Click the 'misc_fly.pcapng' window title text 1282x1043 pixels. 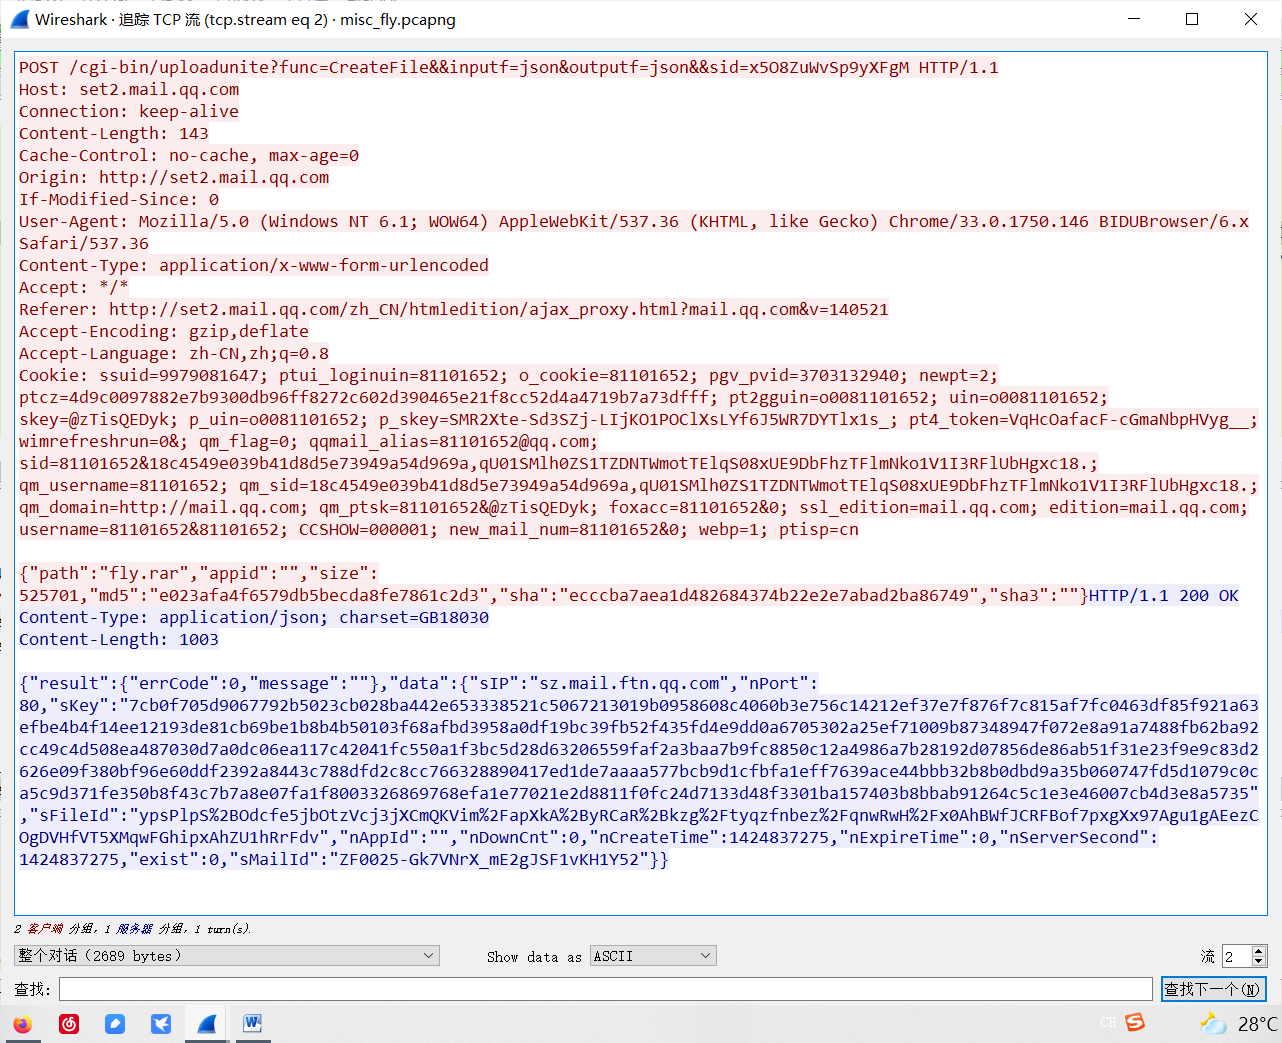pyautogui.click(x=398, y=19)
